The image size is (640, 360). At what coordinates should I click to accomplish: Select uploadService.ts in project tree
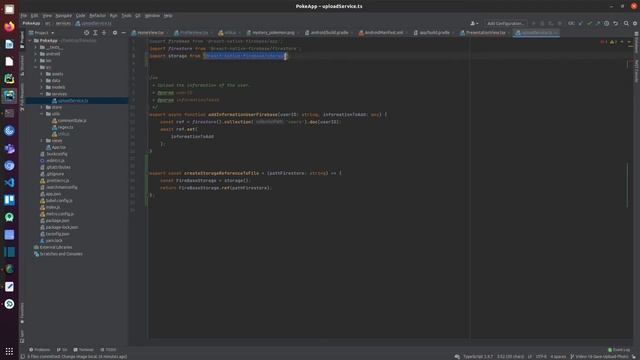[73, 100]
